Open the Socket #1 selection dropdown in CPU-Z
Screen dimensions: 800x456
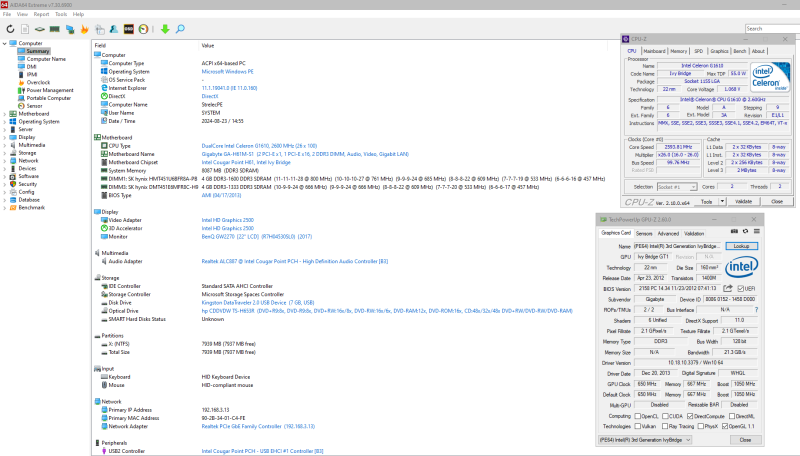(677, 187)
